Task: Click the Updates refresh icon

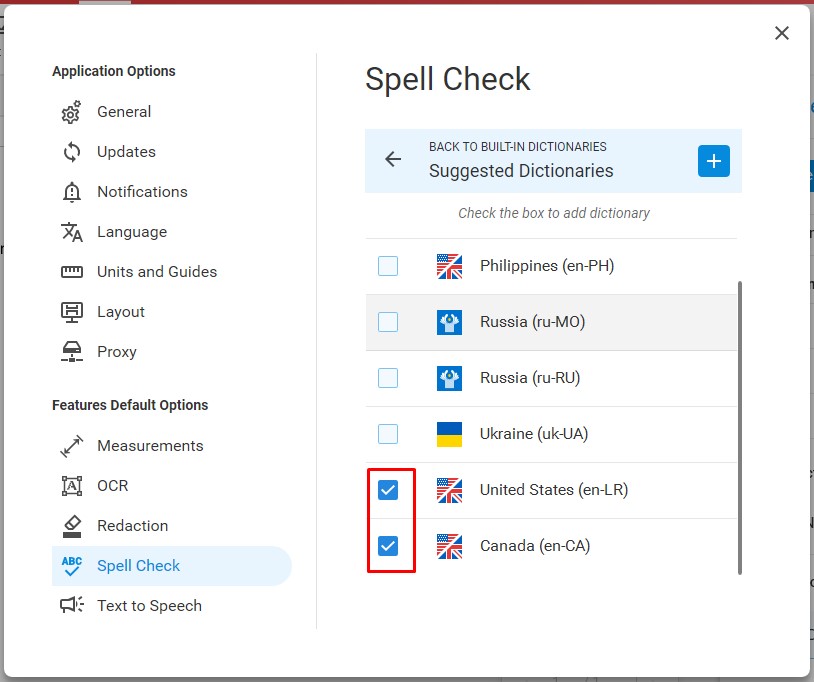Action: 72,152
